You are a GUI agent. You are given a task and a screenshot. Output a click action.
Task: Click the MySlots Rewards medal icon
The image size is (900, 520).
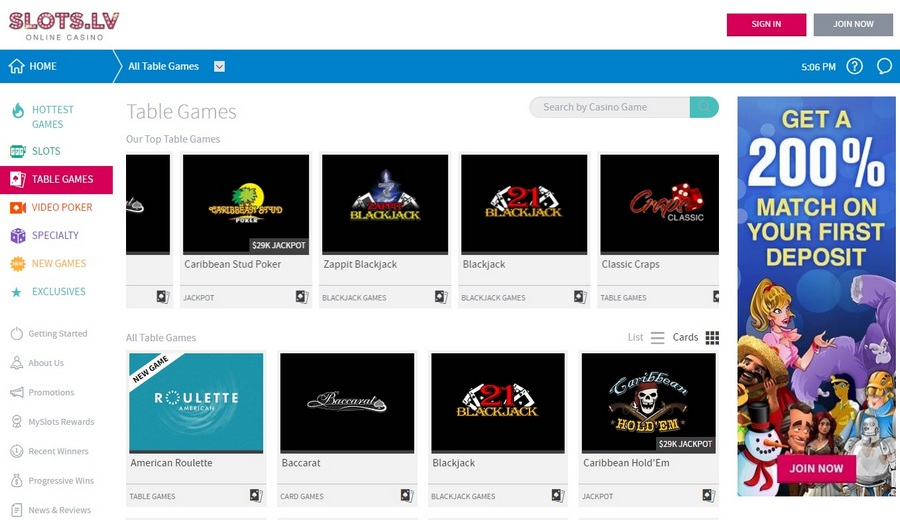pyautogui.click(x=17, y=422)
